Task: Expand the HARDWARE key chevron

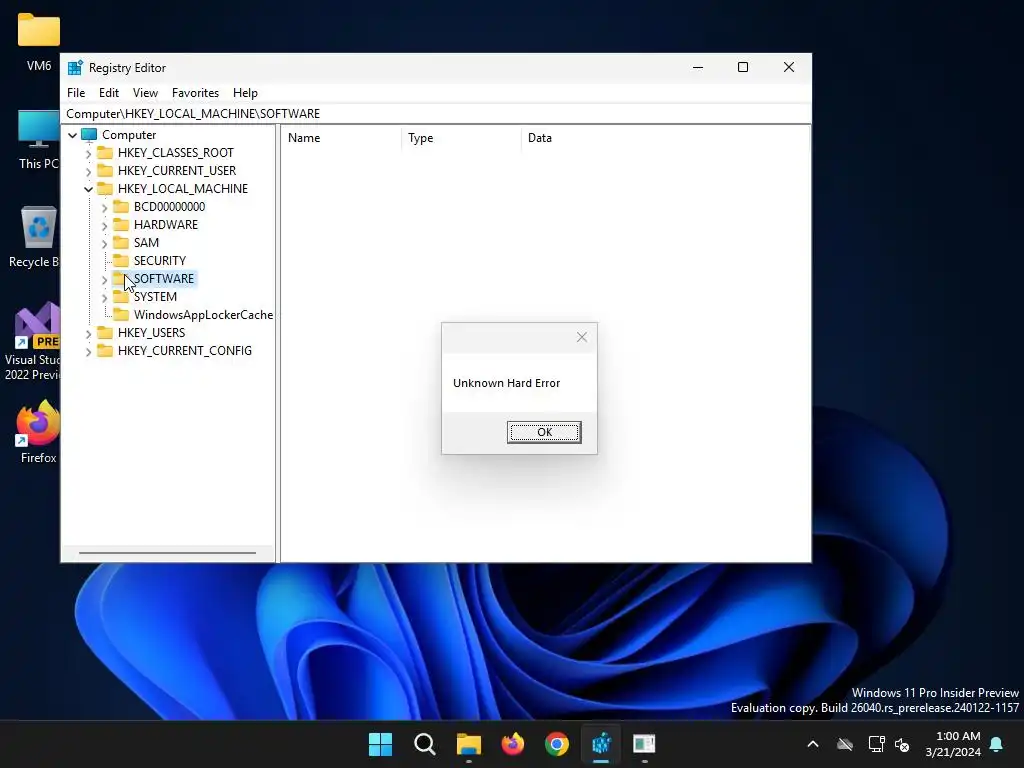Action: click(104, 225)
